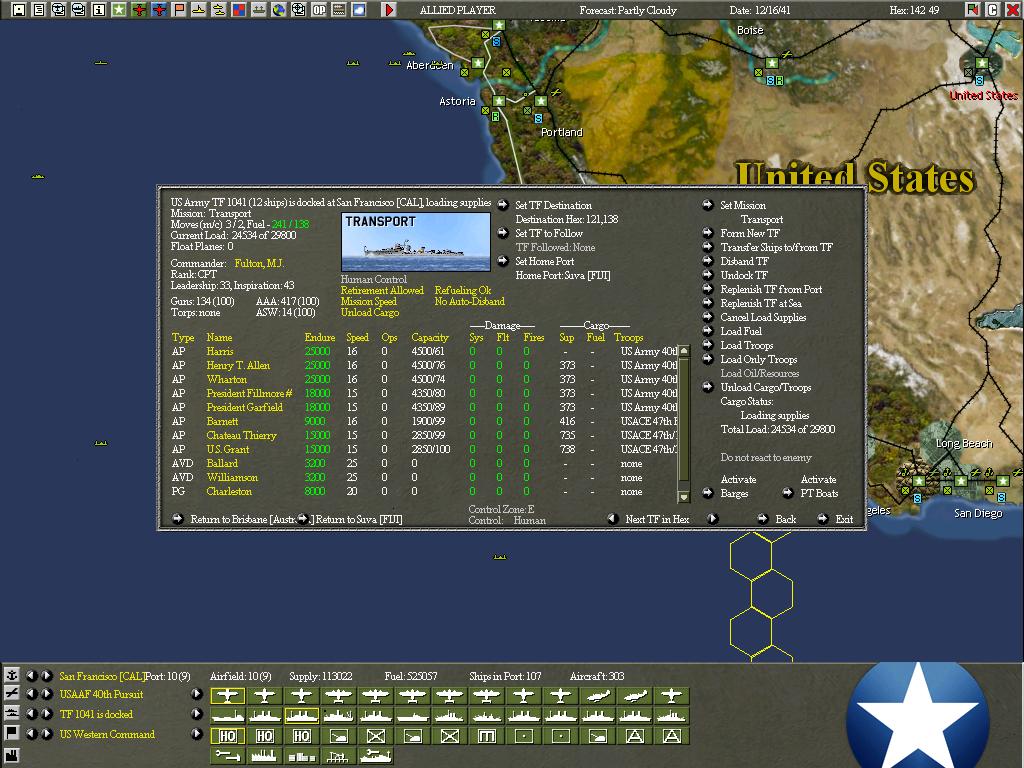This screenshot has width=1024, height=768.
Task: Select the highlighted TF 1041 ship icon
Action: 302,716
